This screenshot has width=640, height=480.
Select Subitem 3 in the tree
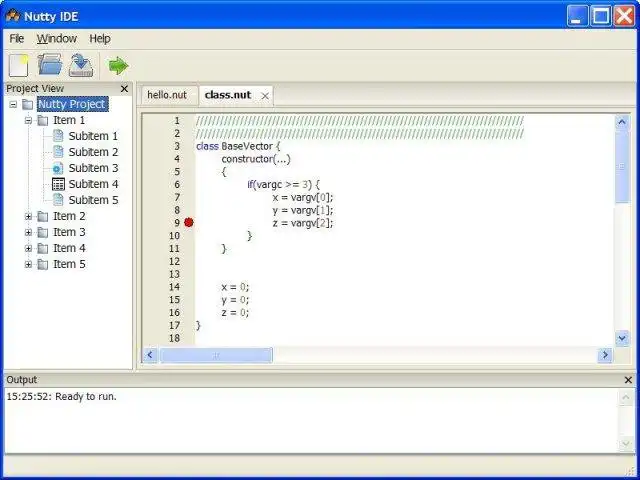[93, 168]
